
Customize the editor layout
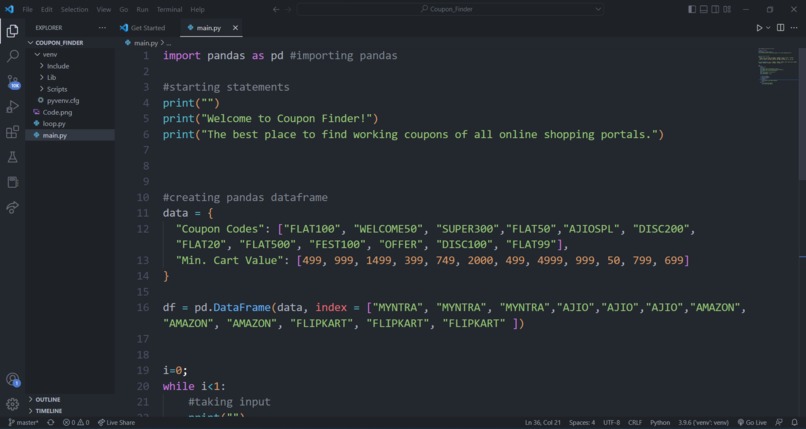(x=727, y=9)
